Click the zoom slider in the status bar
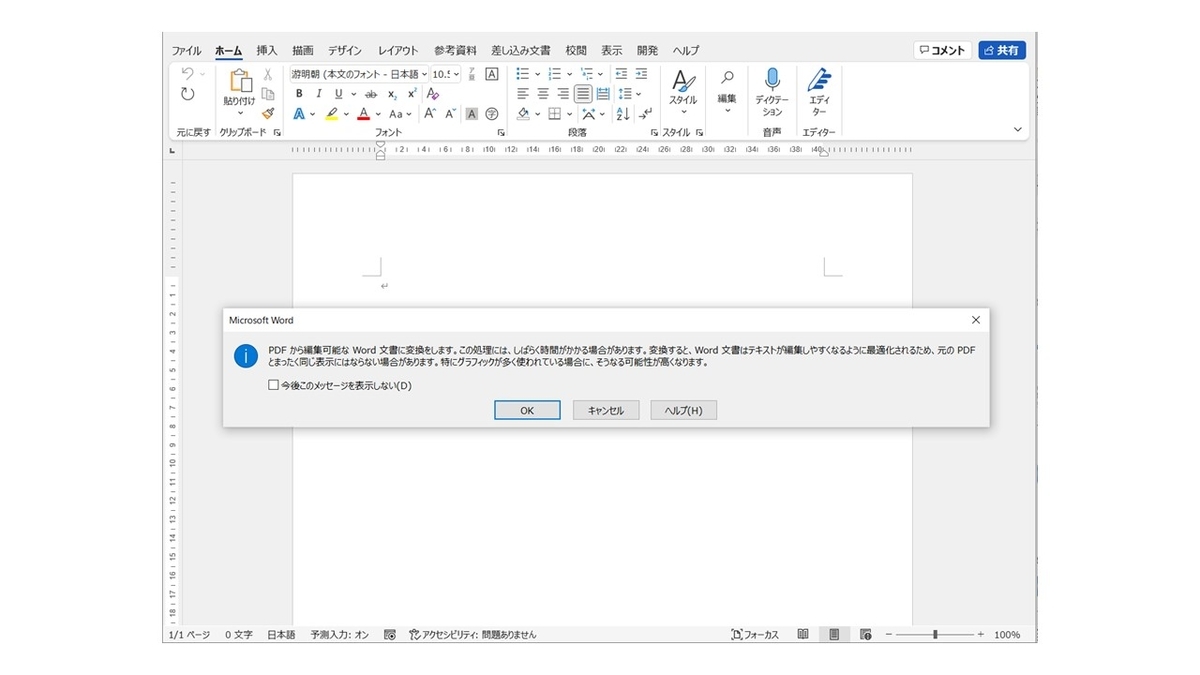 pos(934,635)
